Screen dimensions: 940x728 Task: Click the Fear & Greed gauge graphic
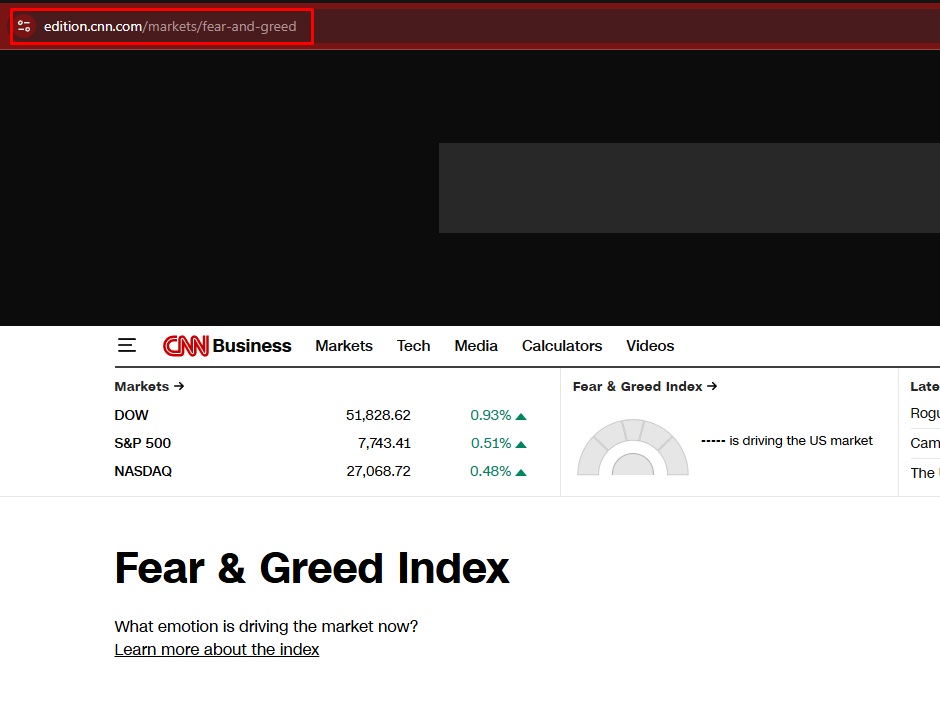(x=632, y=447)
